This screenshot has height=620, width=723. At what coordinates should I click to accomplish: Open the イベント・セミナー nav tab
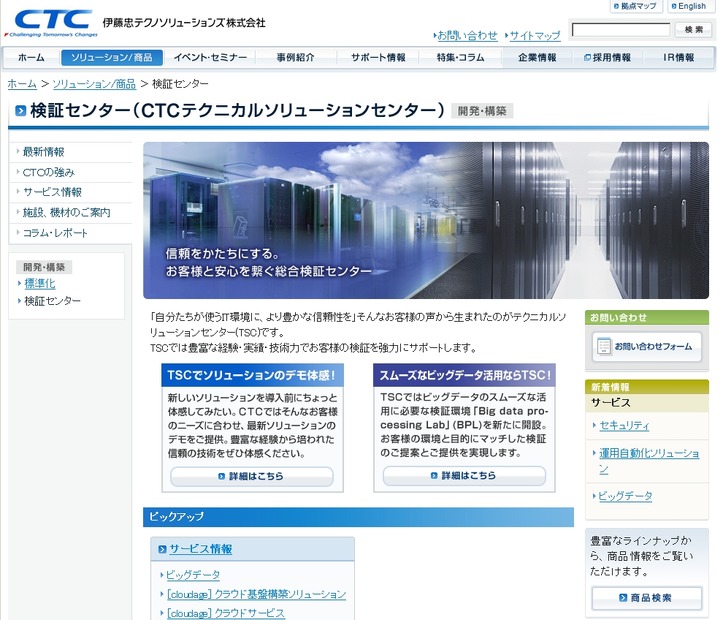(210, 58)
